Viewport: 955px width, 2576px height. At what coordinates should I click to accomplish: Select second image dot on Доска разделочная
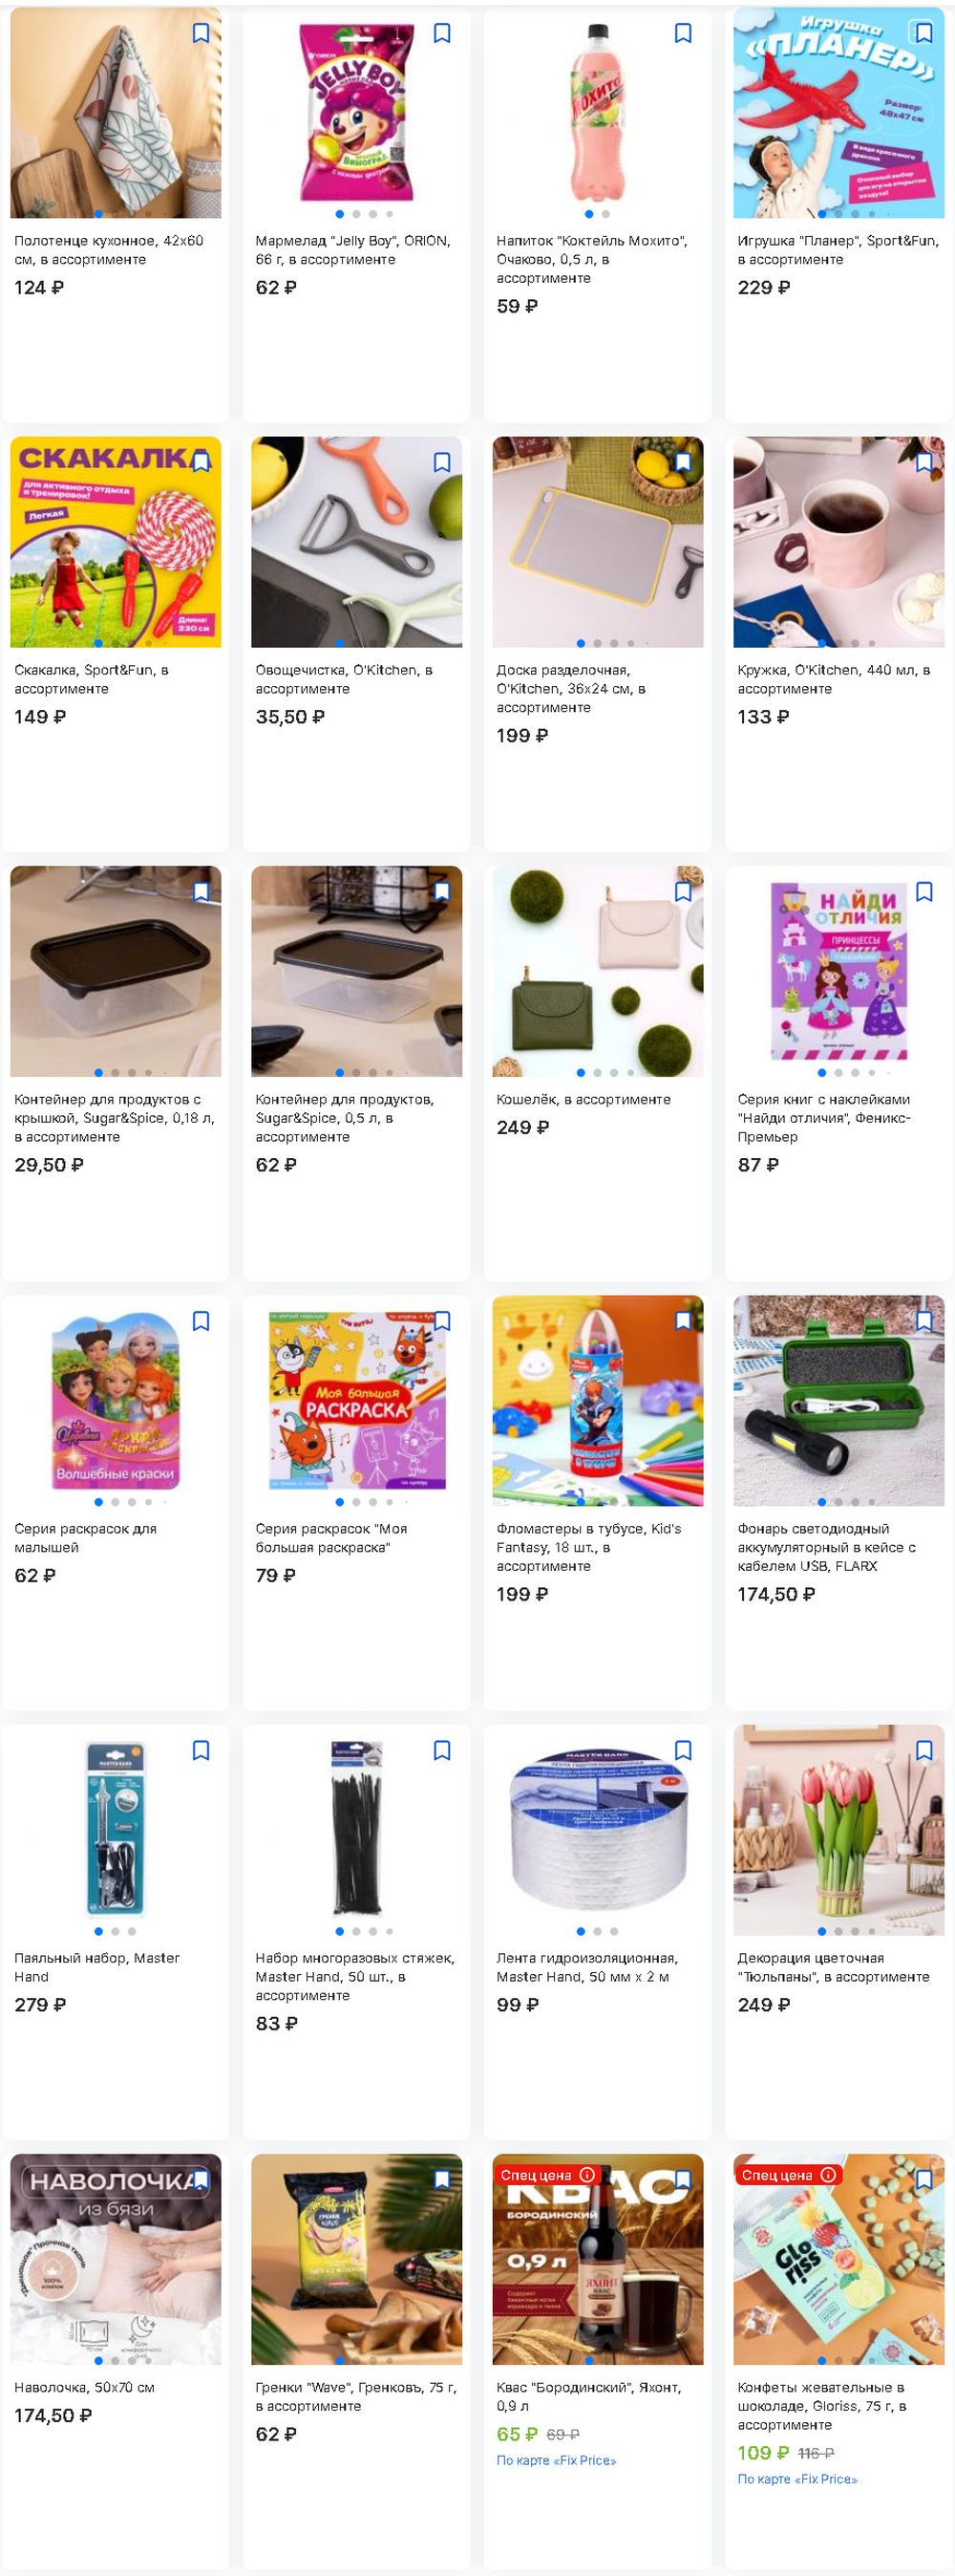click(x=598, y=643)
